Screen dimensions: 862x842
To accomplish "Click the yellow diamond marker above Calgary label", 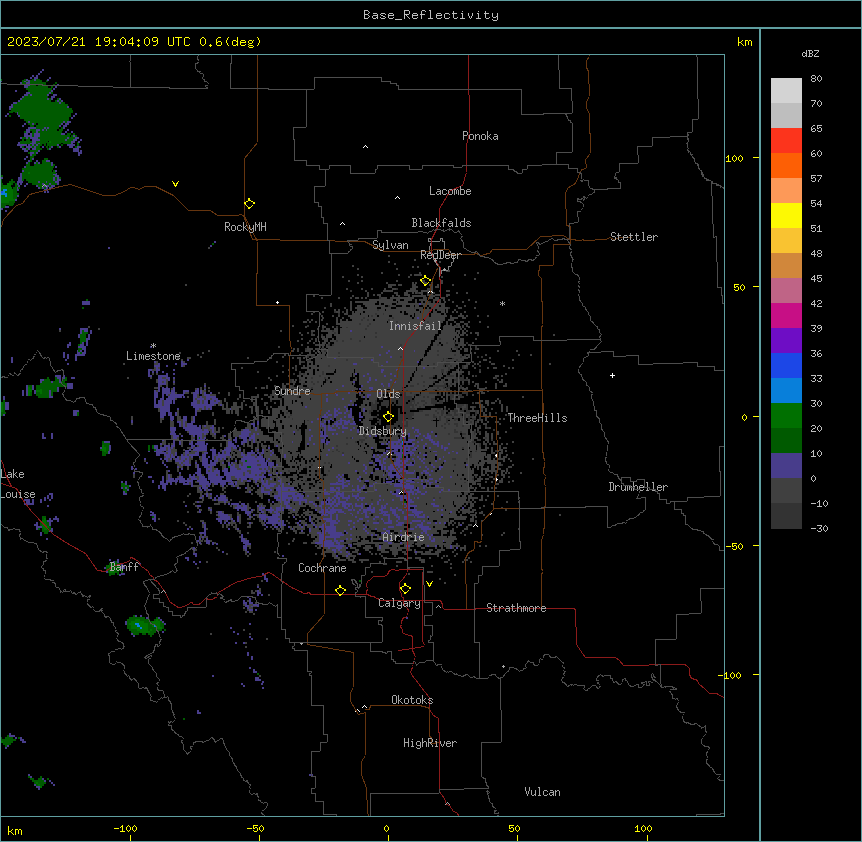I will click(x=405, y=589).
